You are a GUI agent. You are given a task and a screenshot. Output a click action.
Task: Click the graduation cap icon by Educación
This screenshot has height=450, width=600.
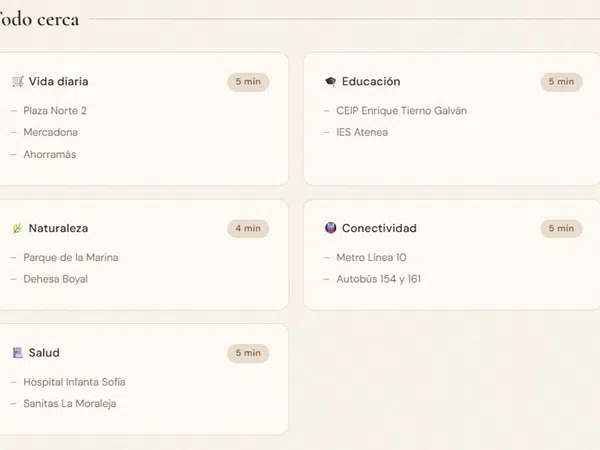331,82
